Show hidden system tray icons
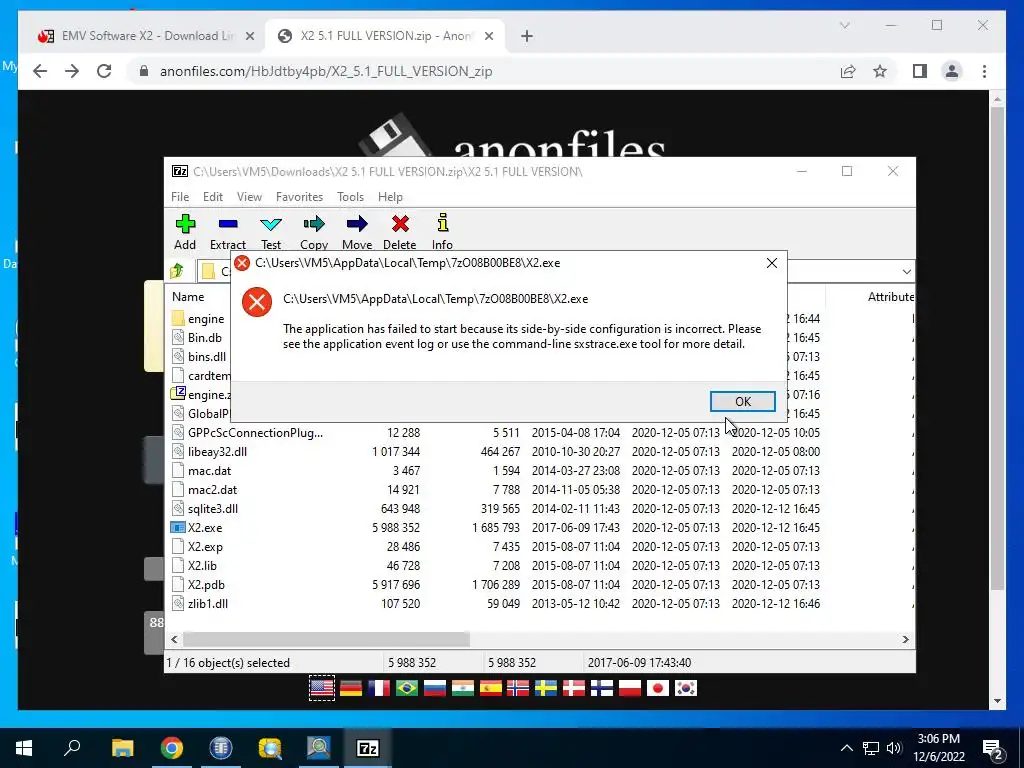 [846, 748]
